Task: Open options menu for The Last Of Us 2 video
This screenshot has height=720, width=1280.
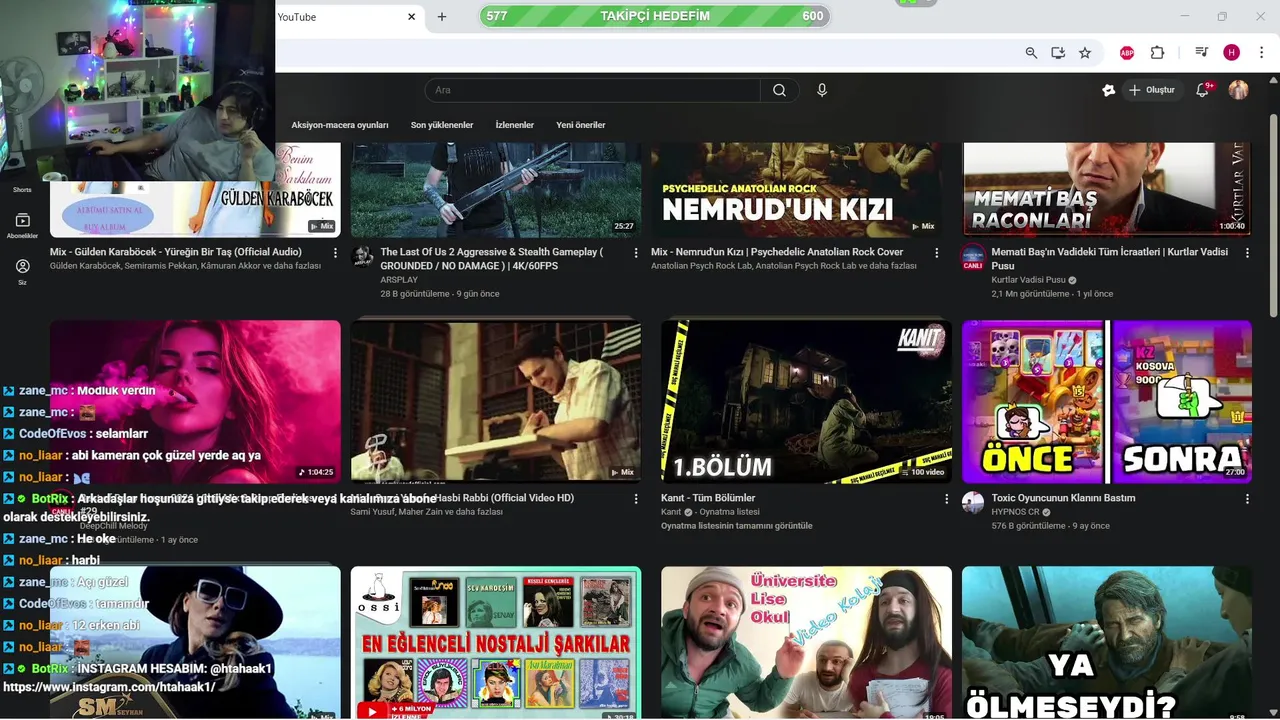Action: click(x=636, y=253)
